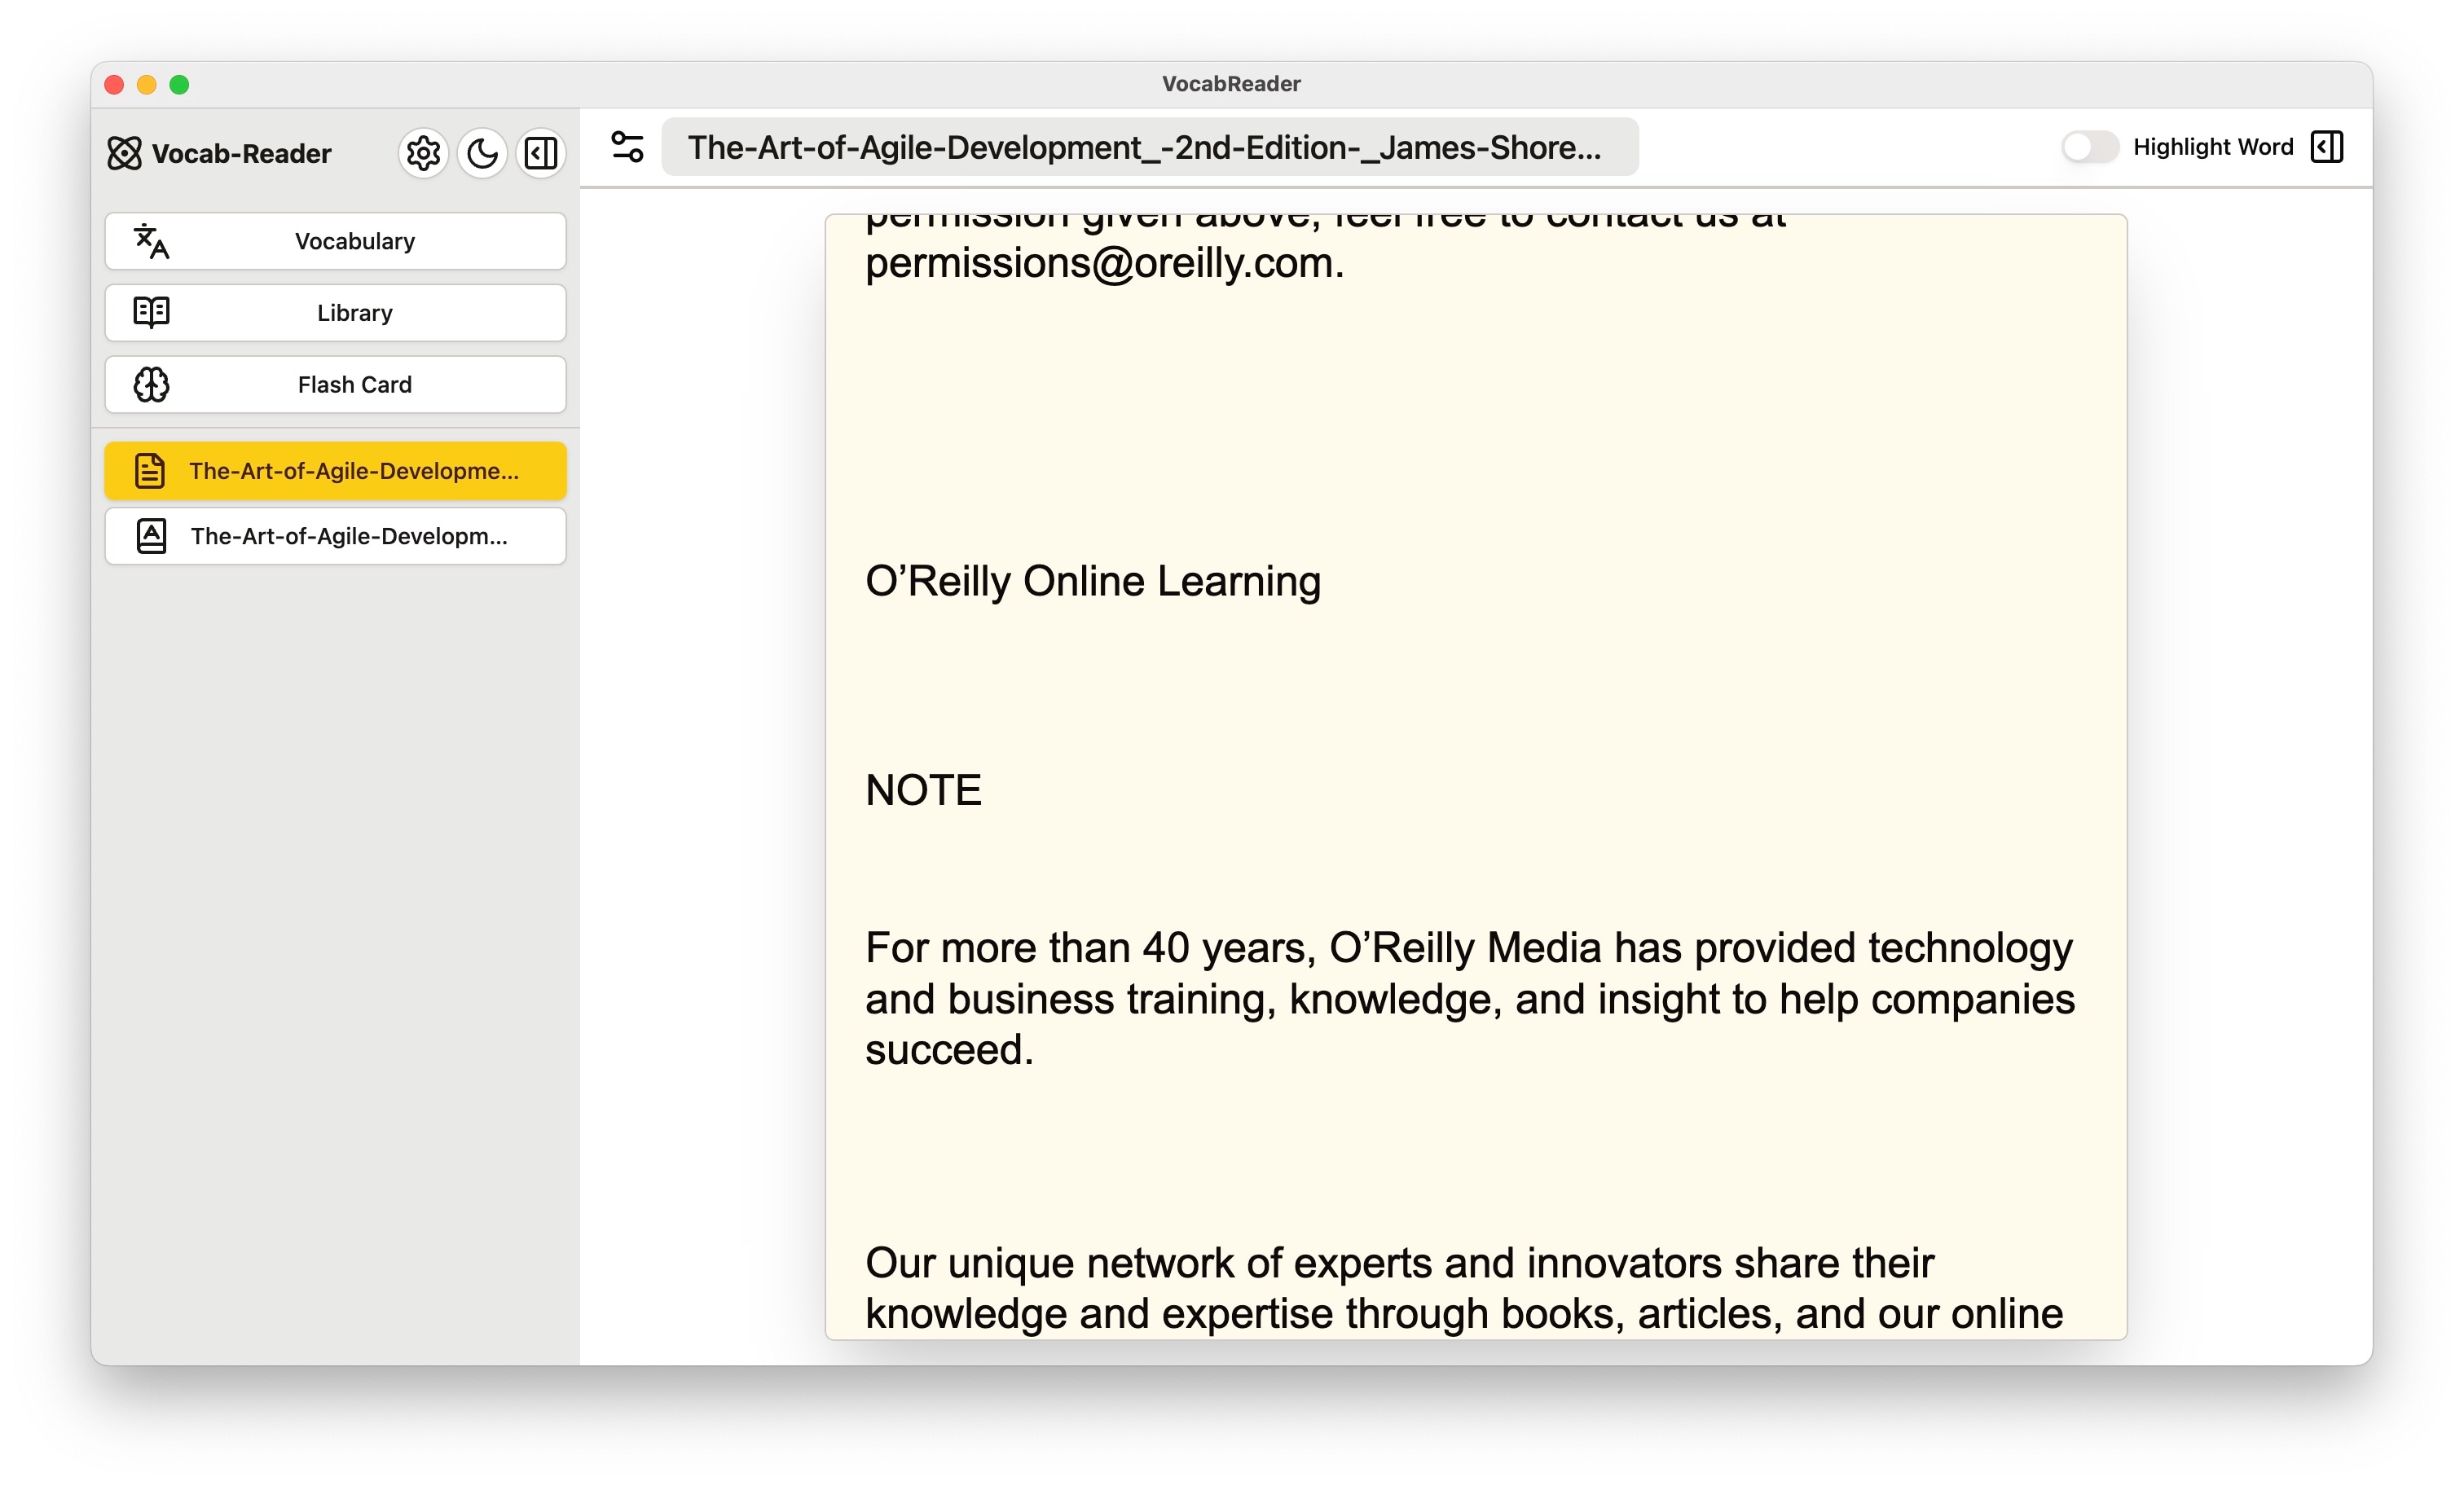Image resolution: width=2464 pixels, height=1486 pixels.
Task: Open the Vocabulary section
Action: pyautogui.click(x=335, y=241)
